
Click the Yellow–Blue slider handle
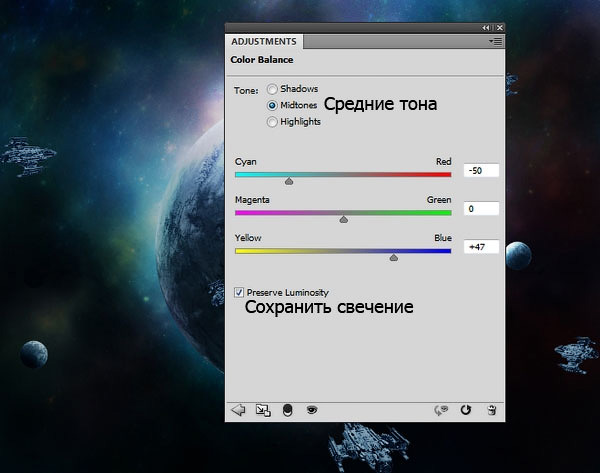click(x=393, y=257)
